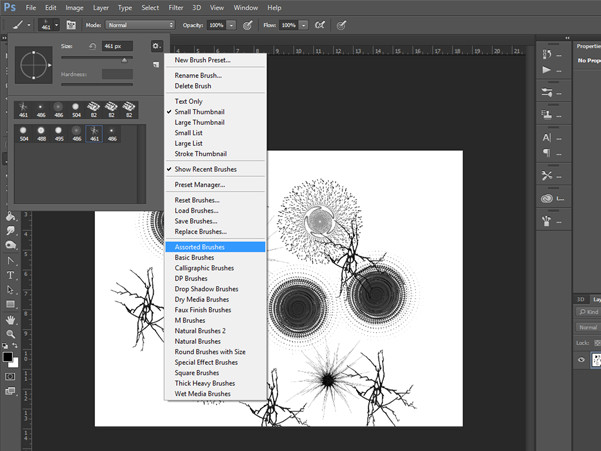The width and height of the screenshot is (601, 451).
Task: Open the Creative Cloud Libraries panel
Action: [547, 198]
